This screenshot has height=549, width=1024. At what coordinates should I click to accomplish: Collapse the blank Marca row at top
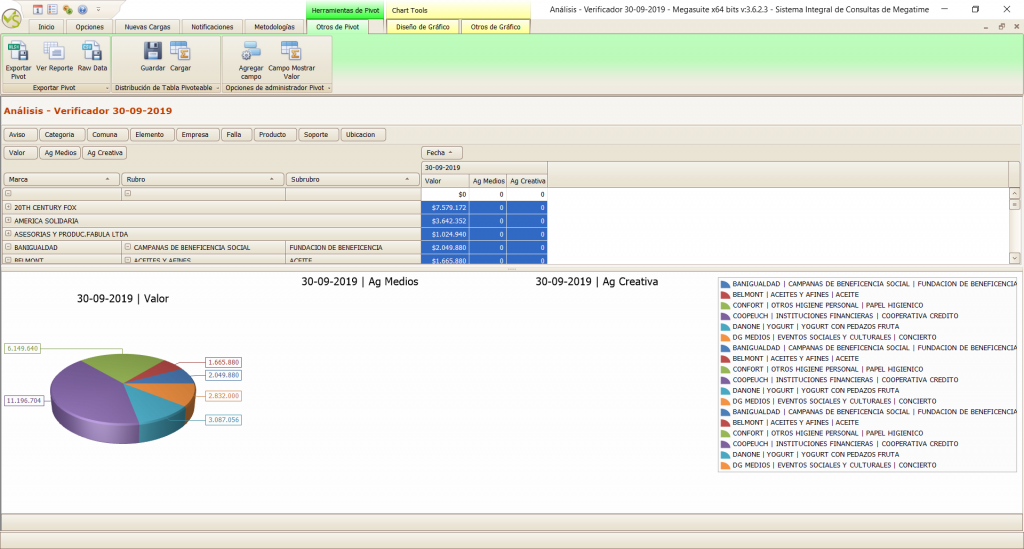point(8,193)
